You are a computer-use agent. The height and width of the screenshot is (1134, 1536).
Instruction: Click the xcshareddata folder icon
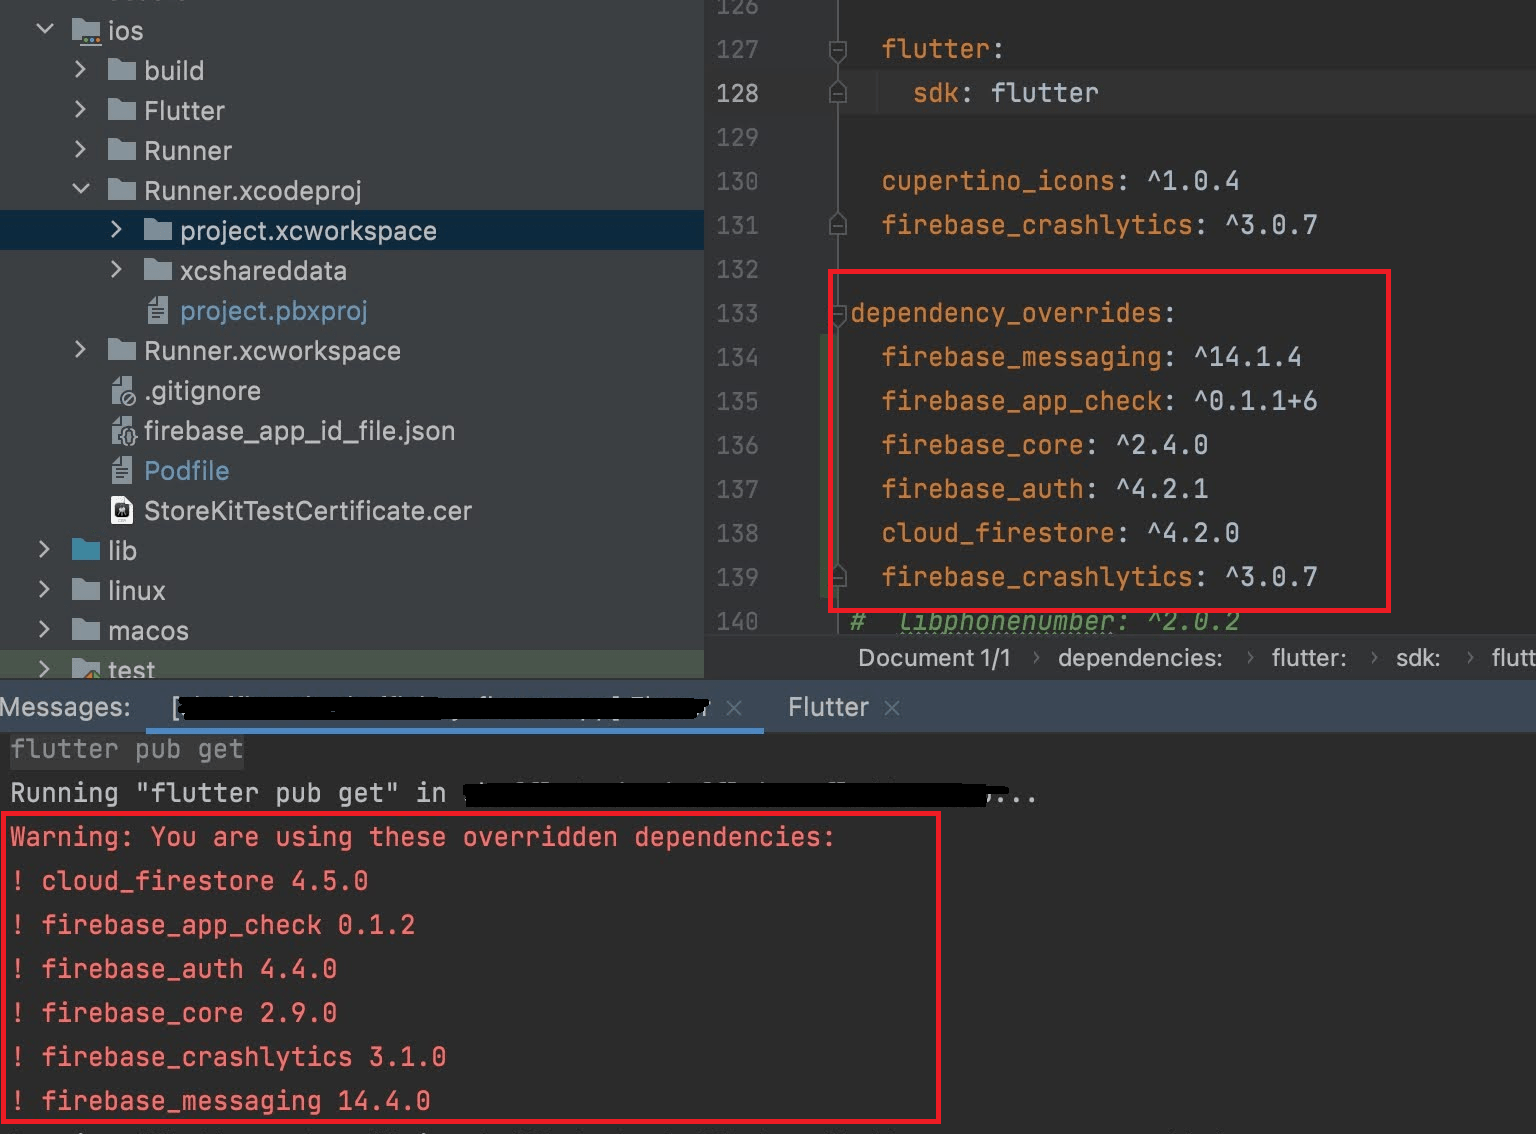tap(158, 269)
